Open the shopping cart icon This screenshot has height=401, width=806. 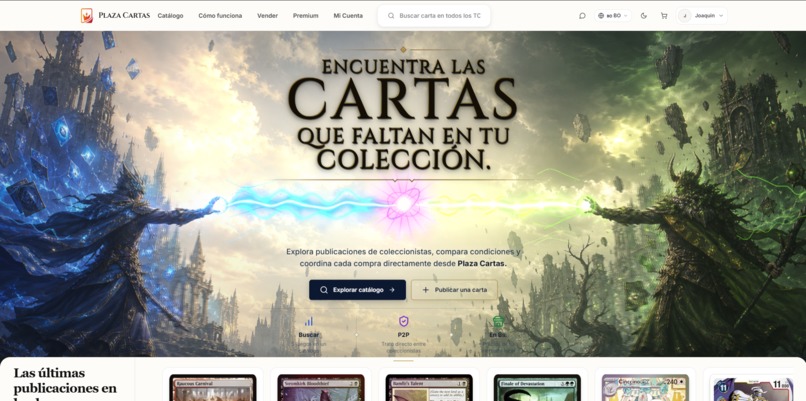point(664,16)
